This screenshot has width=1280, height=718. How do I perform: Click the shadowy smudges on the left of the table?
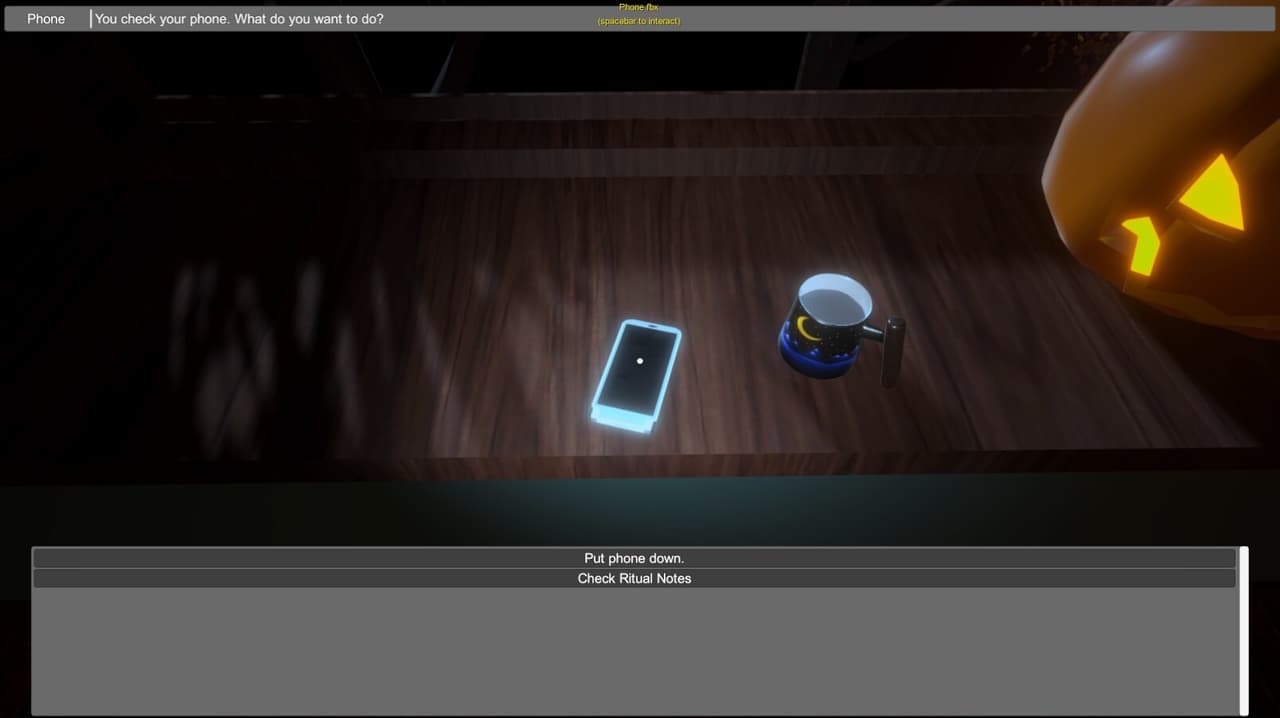point(250,340)
